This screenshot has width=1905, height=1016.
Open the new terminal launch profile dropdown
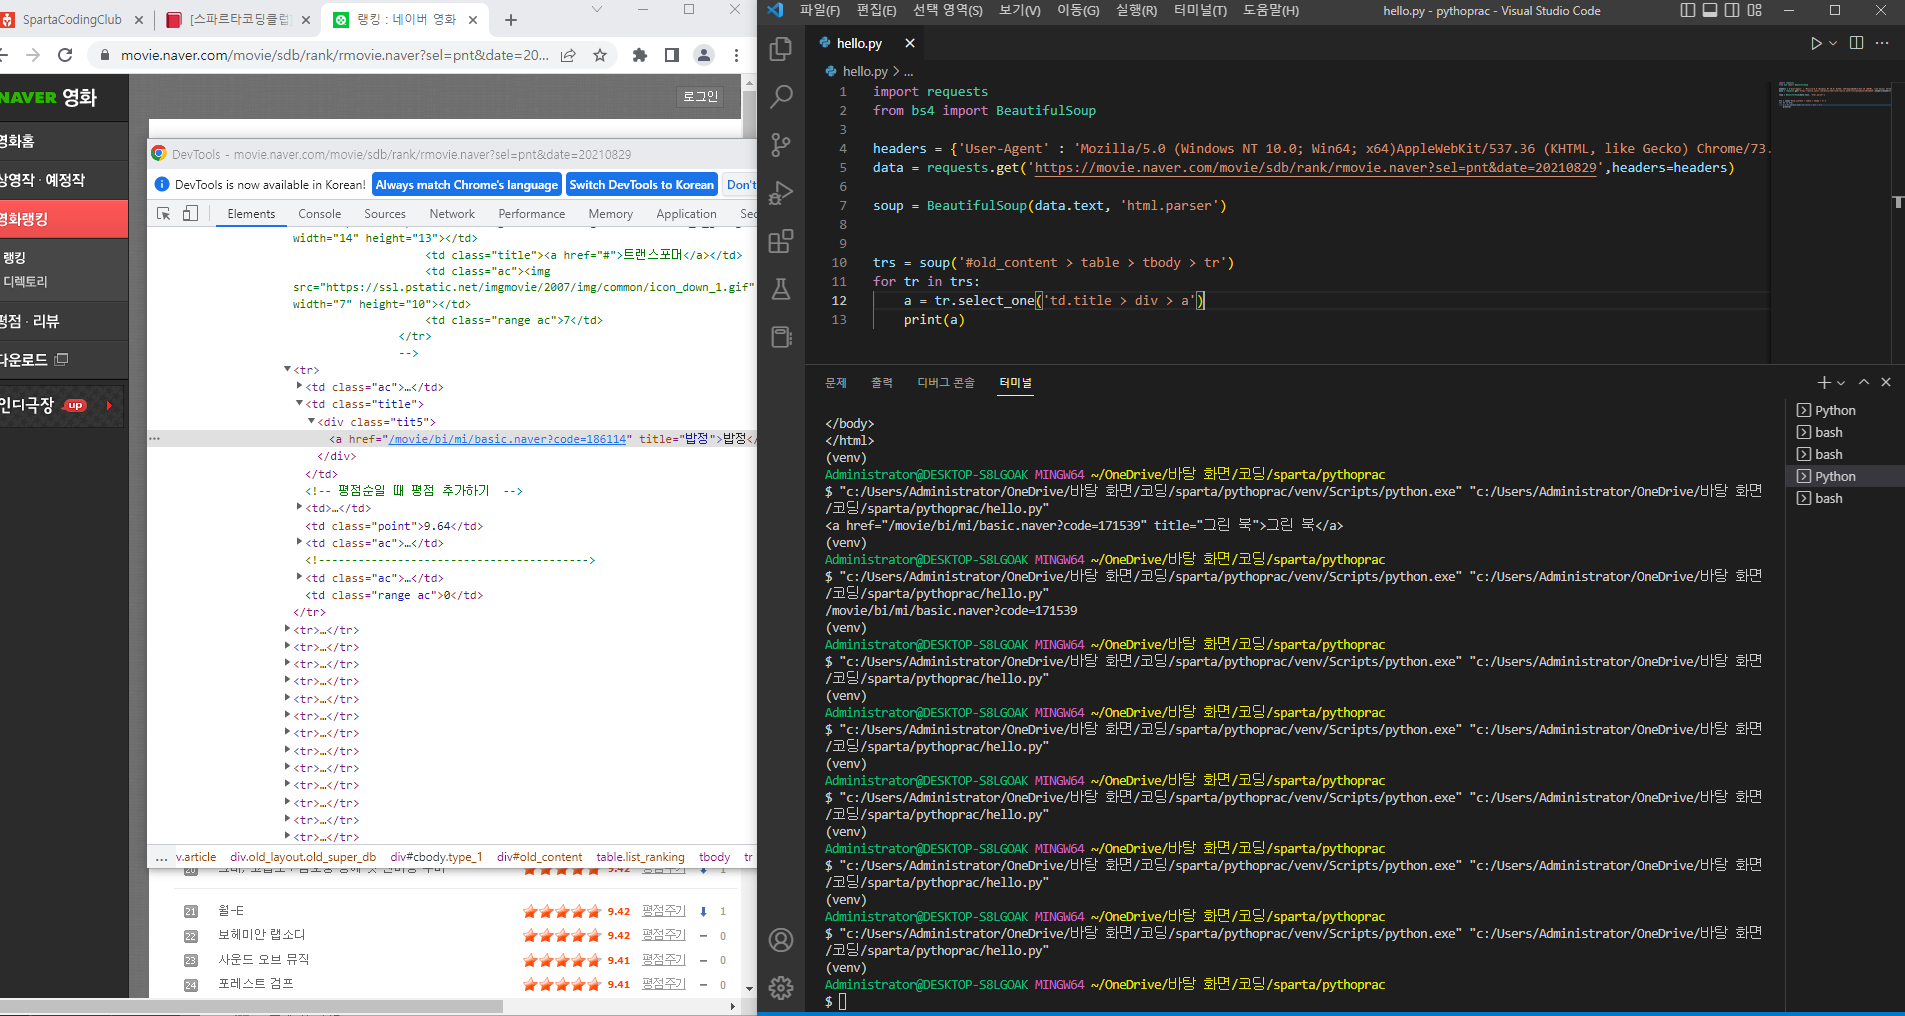pos(1841,383)
